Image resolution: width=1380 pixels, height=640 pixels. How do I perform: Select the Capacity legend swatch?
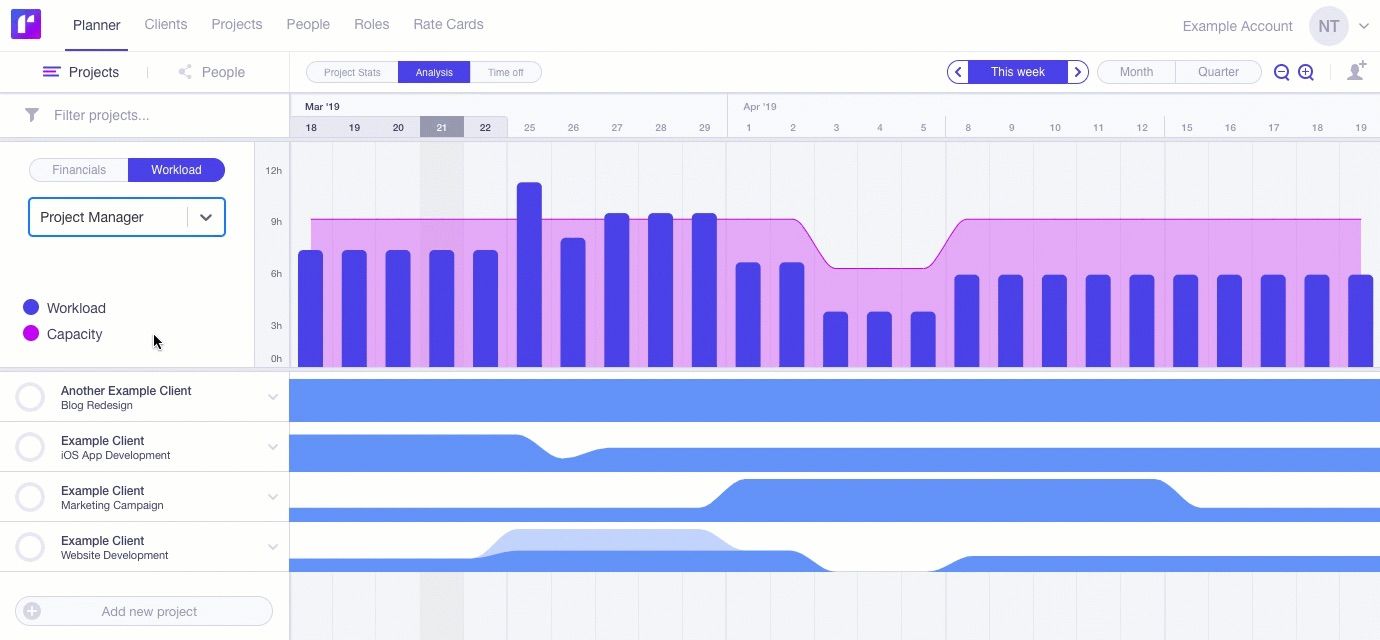[x=31, y=334]
